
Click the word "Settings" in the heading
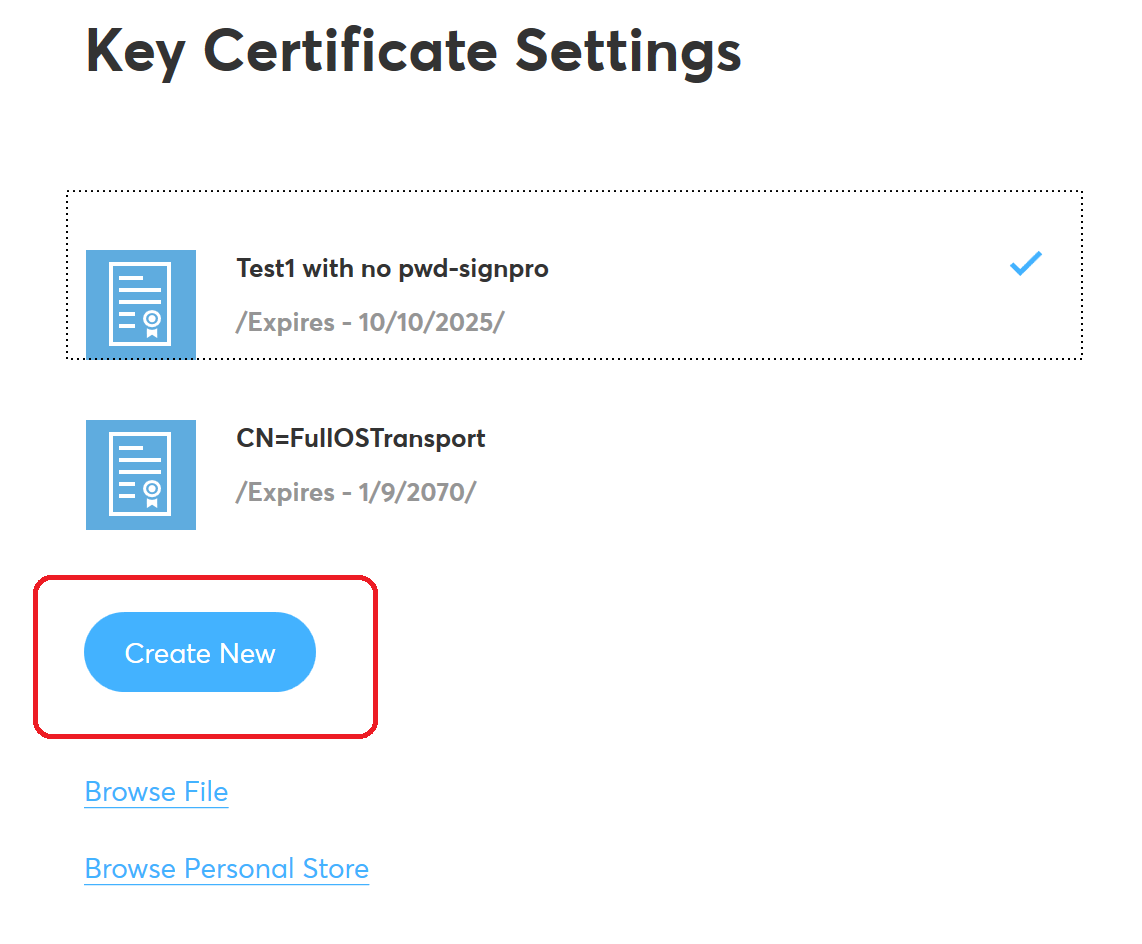coord(628,52)
